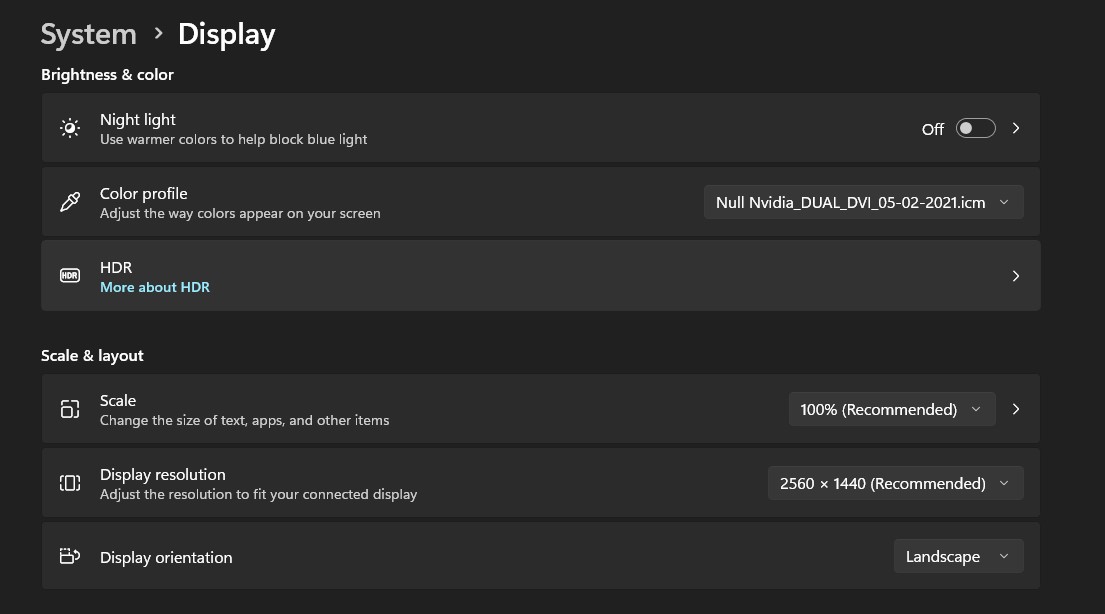
Task: Click the Color profile eyedropper icon
Action: tap(70, 202)
